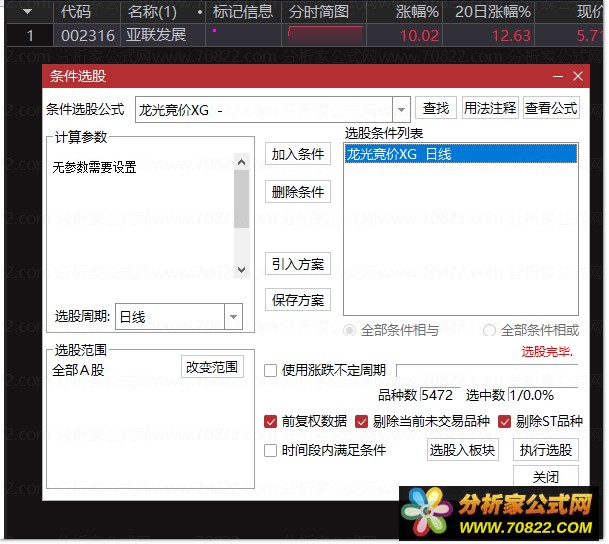The image size is (609, 544).
Task: Click 加入条件 to add condition
Action: point(298,154)
